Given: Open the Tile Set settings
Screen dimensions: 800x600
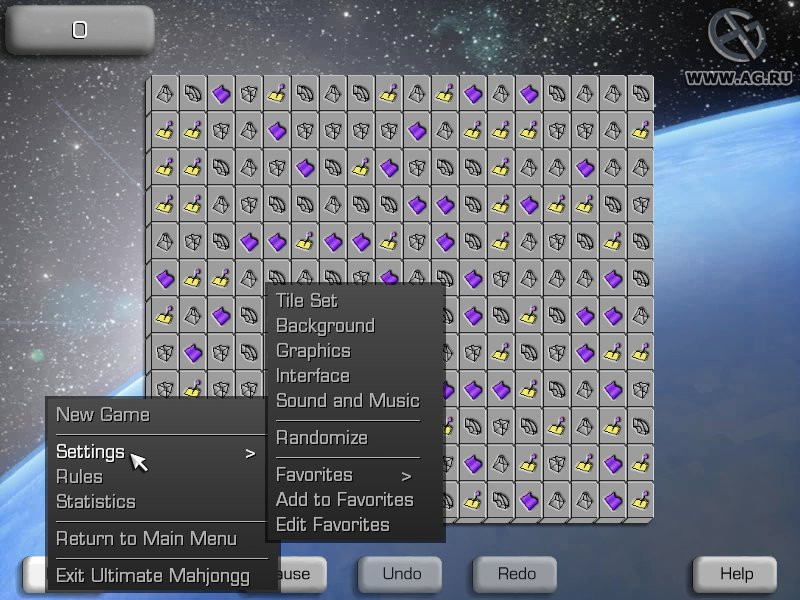Looking at the screenshot, I should click(307, 301).
